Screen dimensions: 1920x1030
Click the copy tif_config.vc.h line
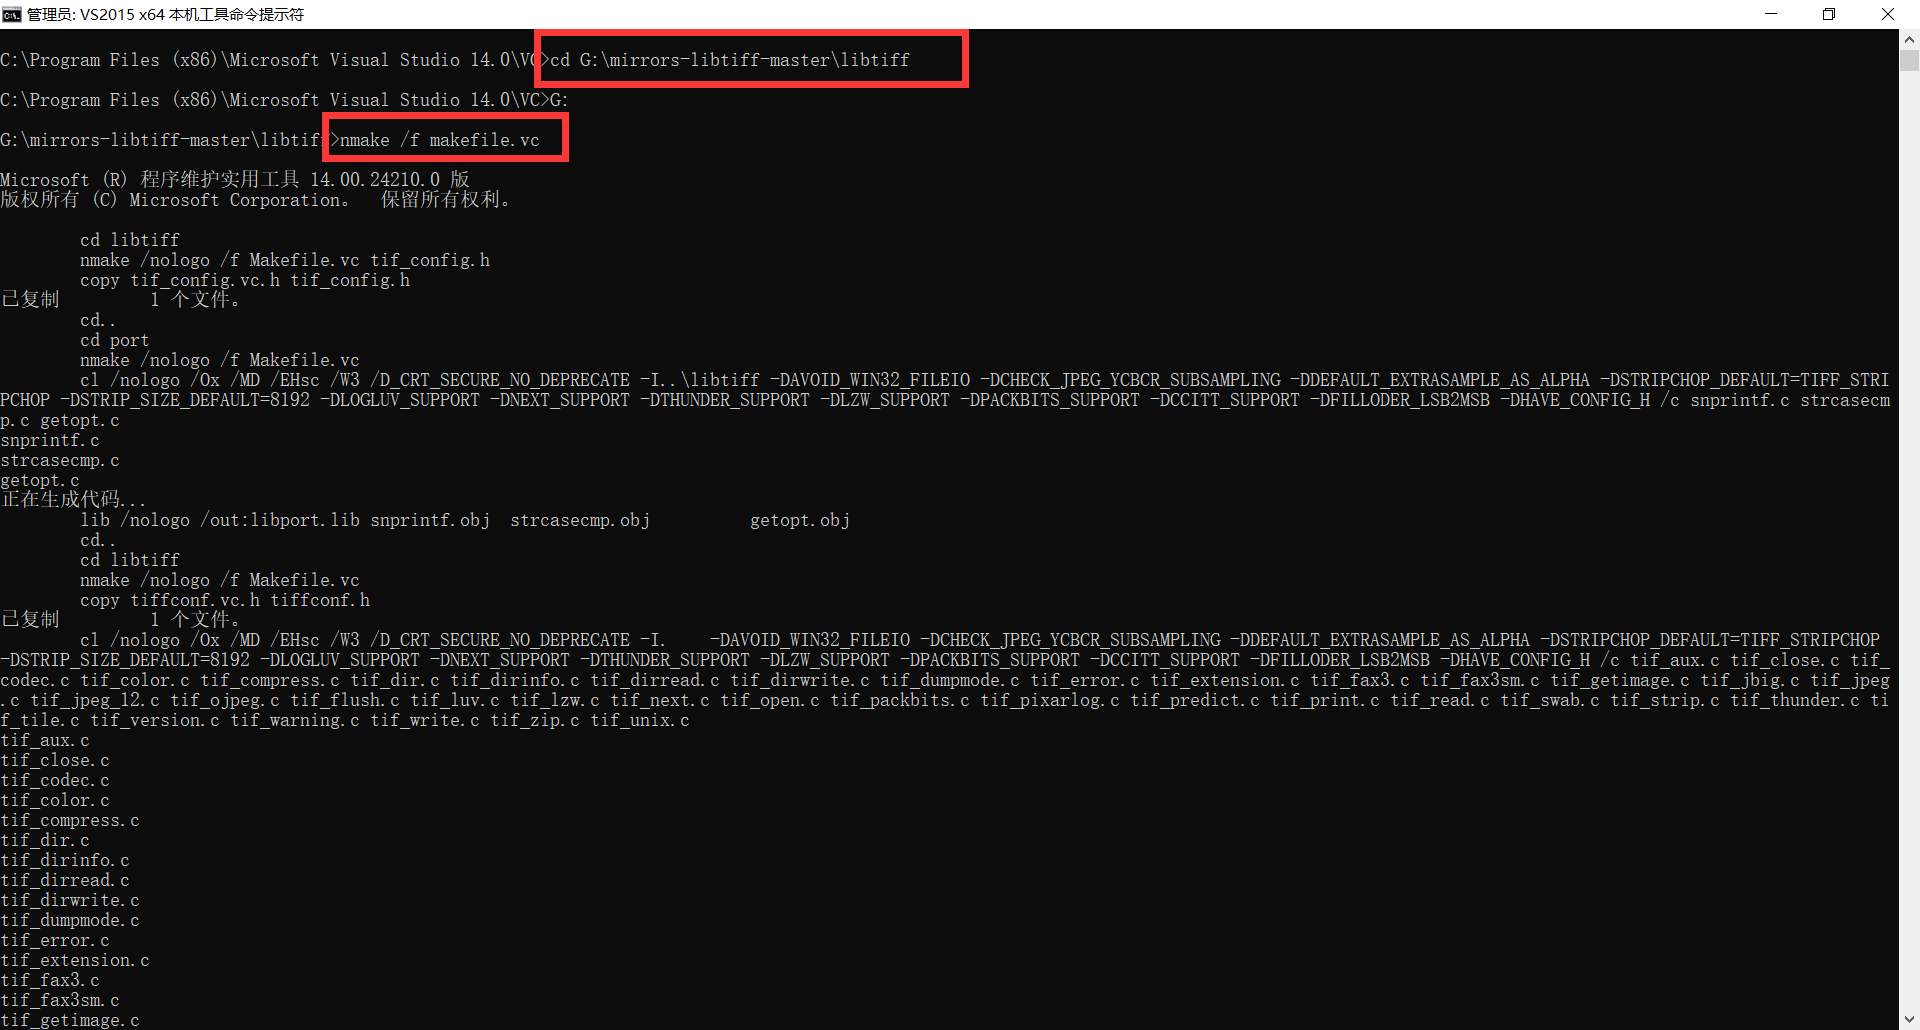click(245, 279)
